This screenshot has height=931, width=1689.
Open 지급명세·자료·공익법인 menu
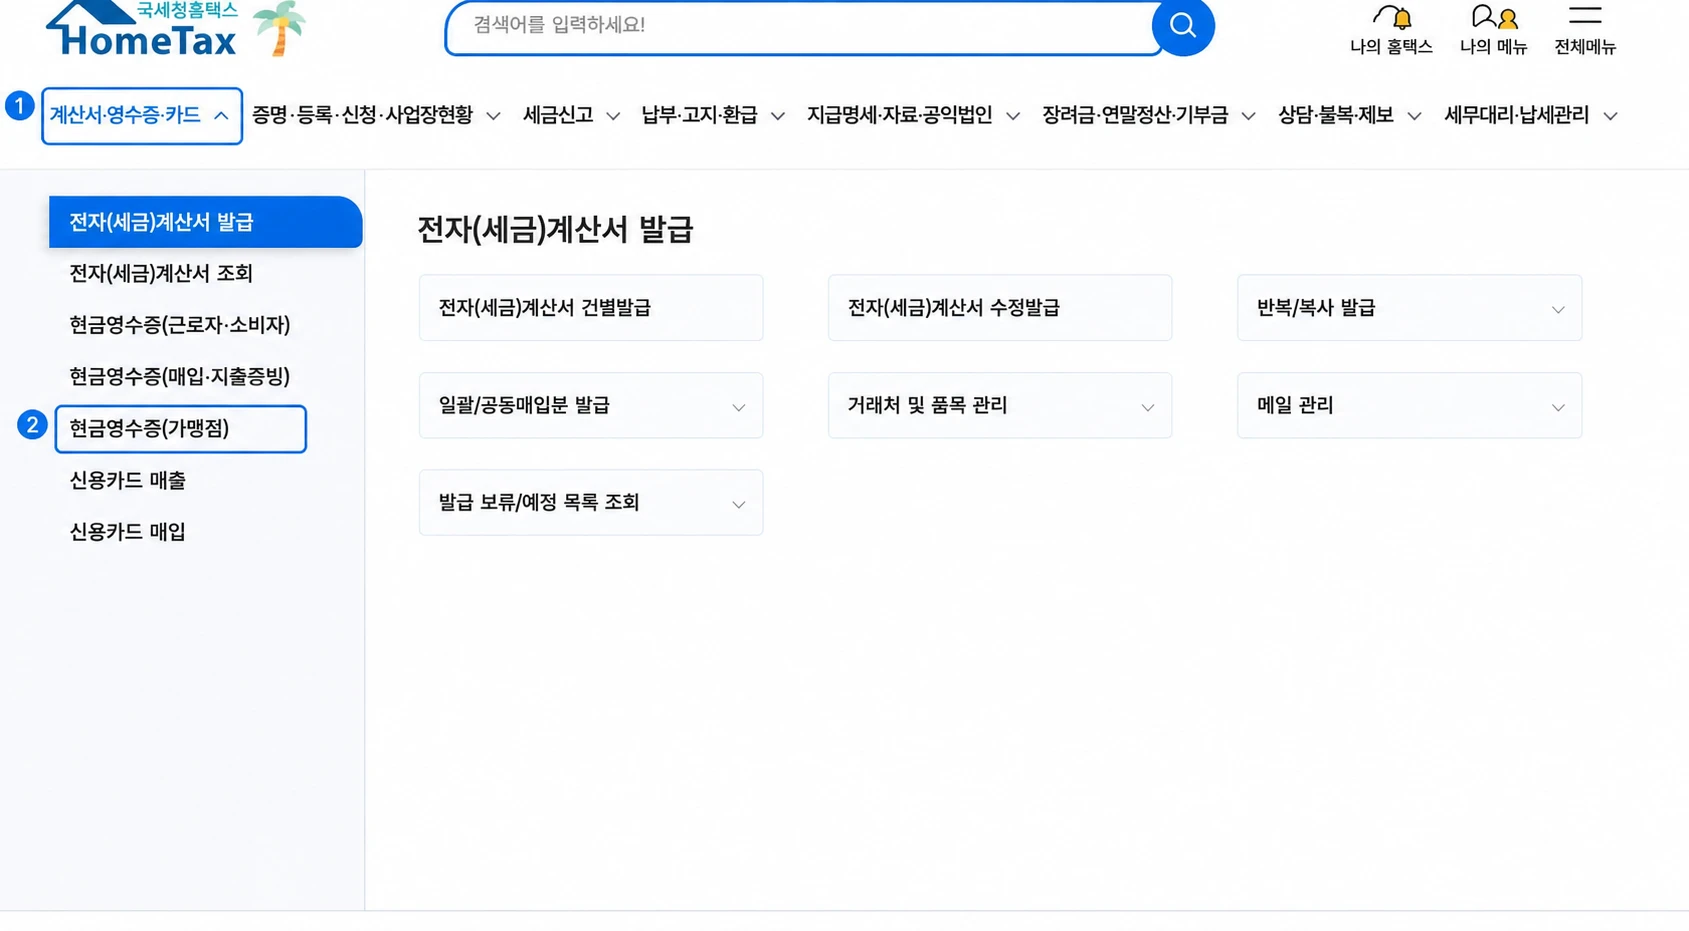[914, 116]
